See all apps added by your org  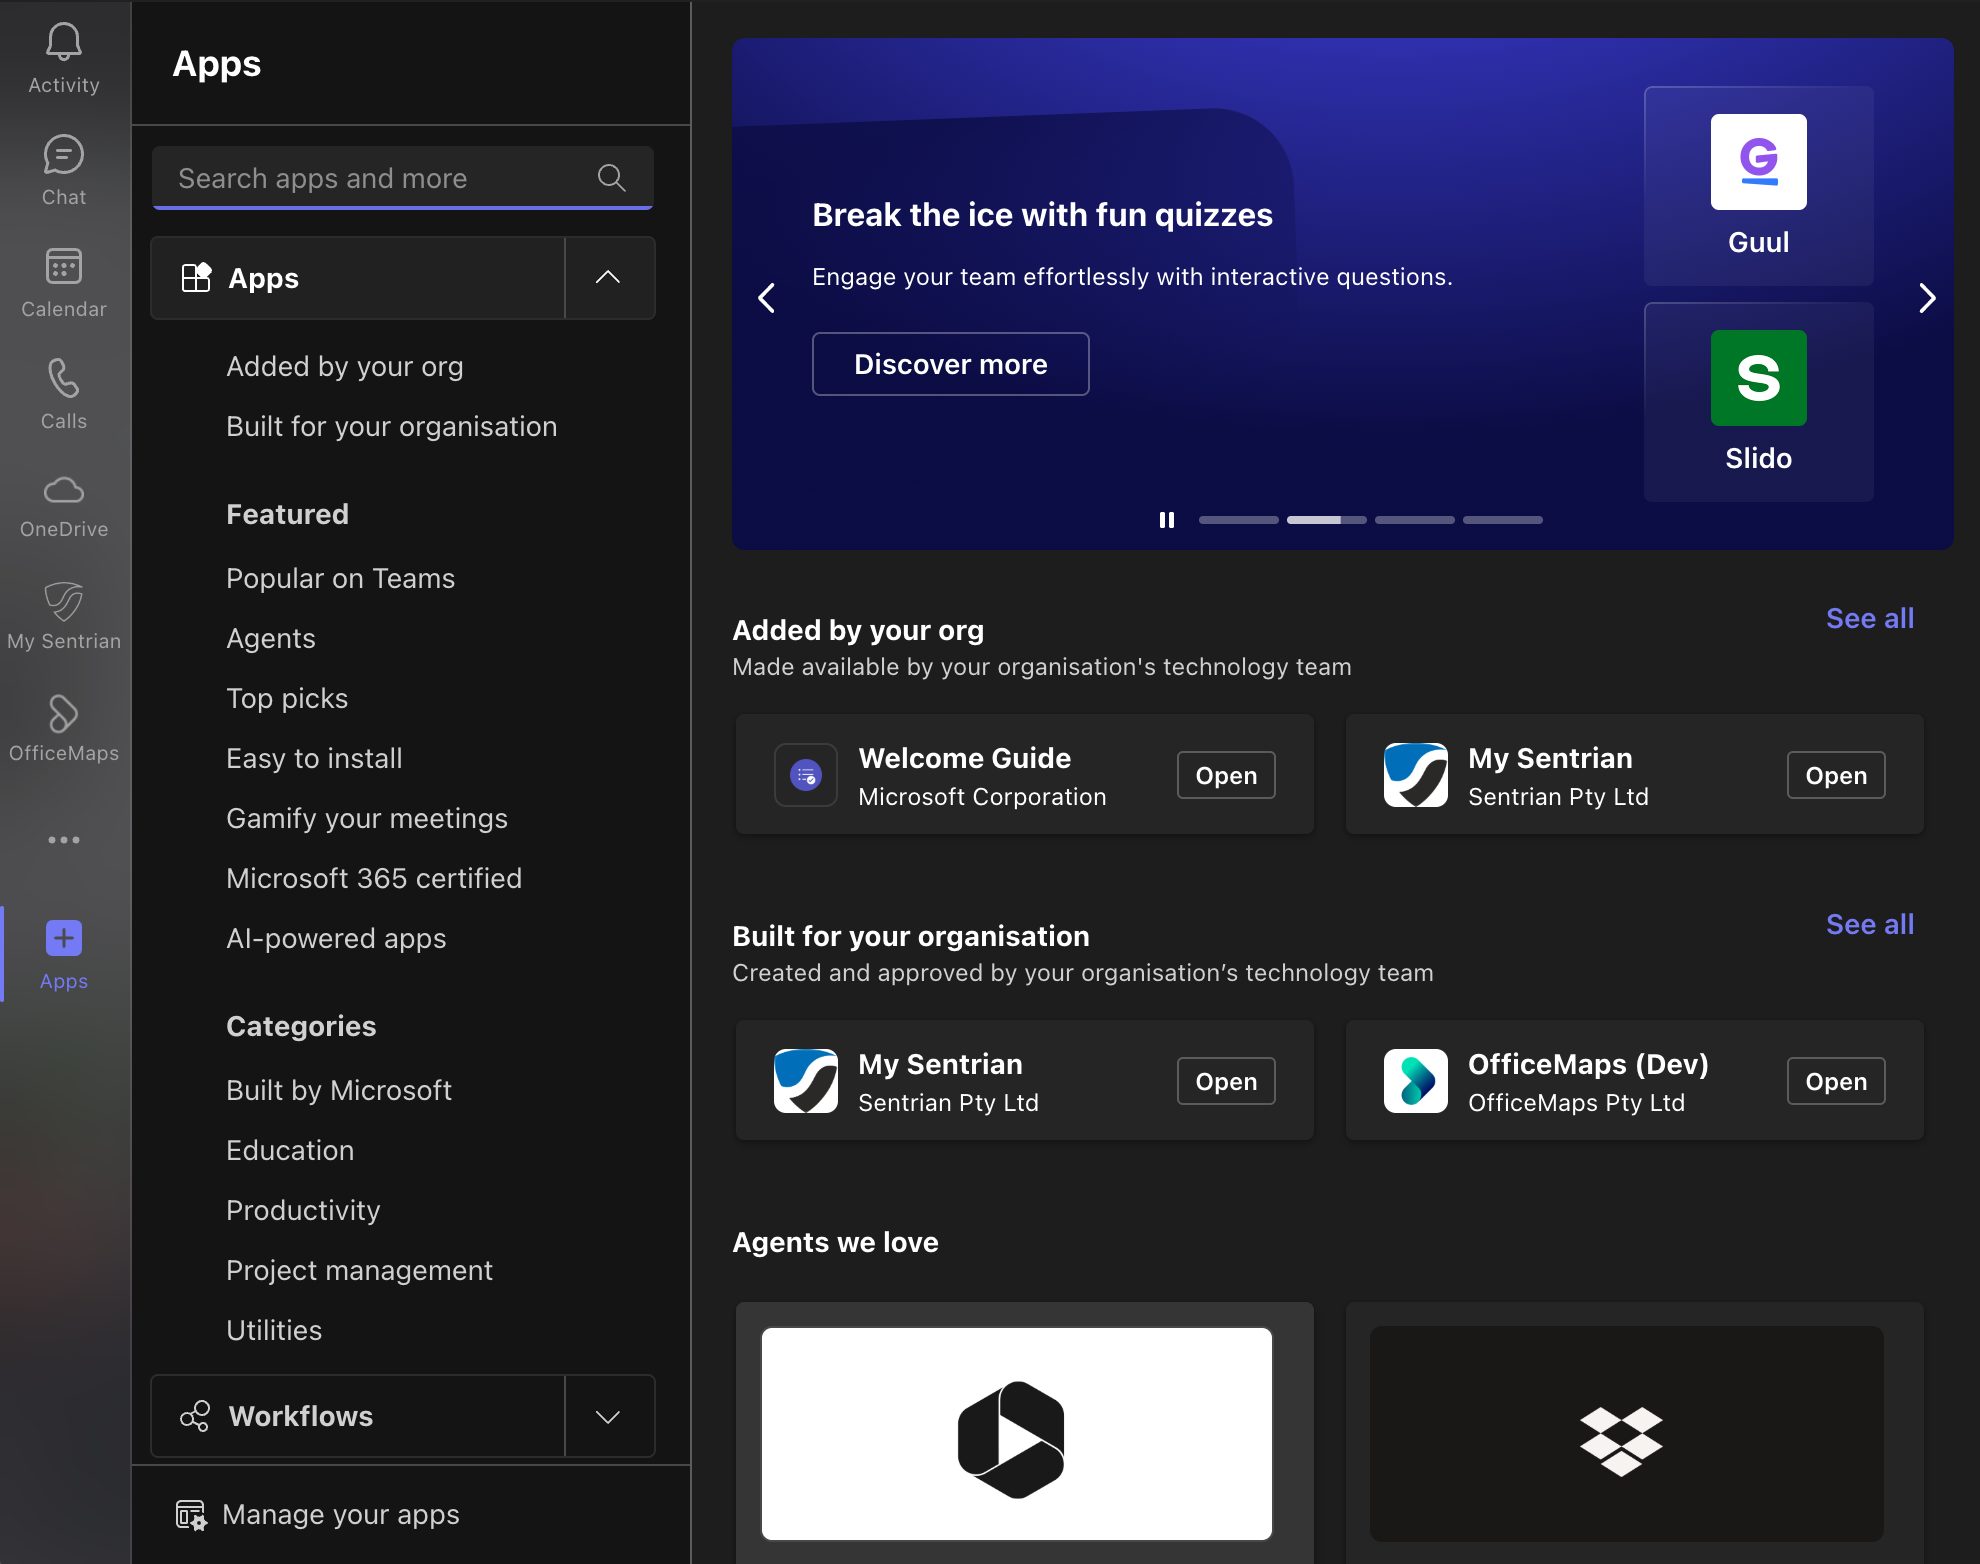1870,619
